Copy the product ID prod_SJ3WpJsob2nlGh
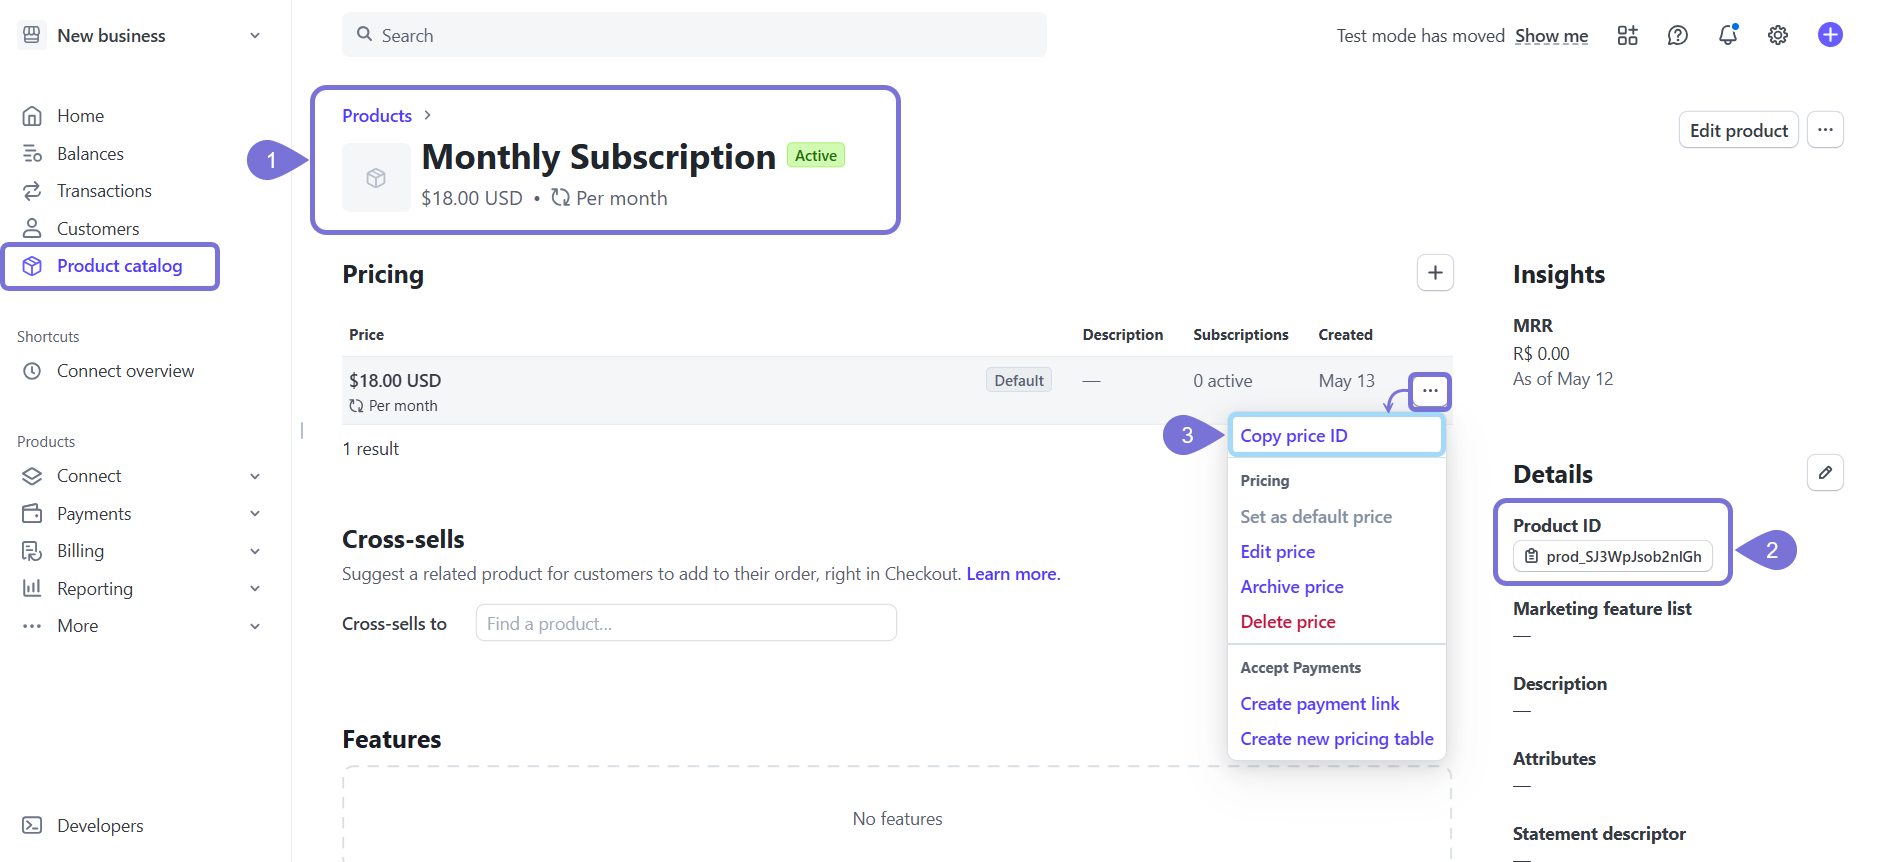Viewport: 1885px width, 862px height. click(1612, 557)
